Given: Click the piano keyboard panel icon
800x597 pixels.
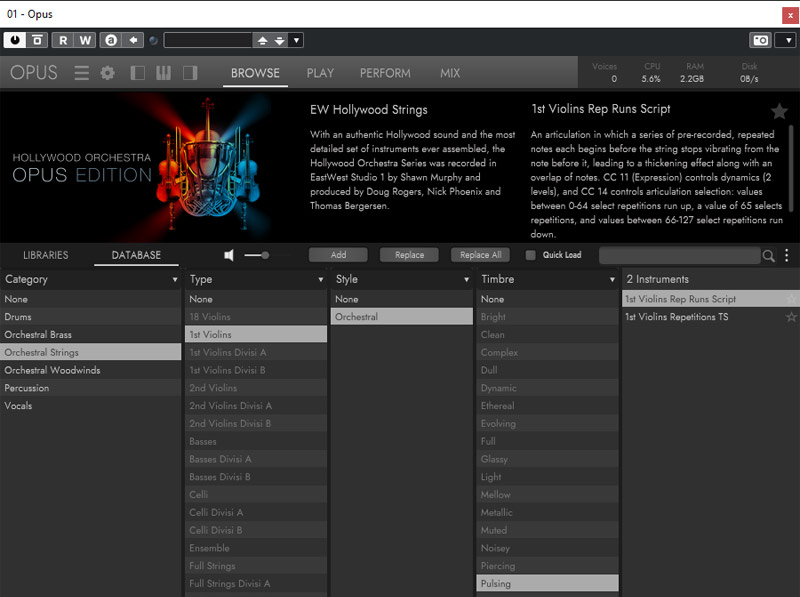Looking at the screenshot, I should pyautogui.click(x=164, y=73).
